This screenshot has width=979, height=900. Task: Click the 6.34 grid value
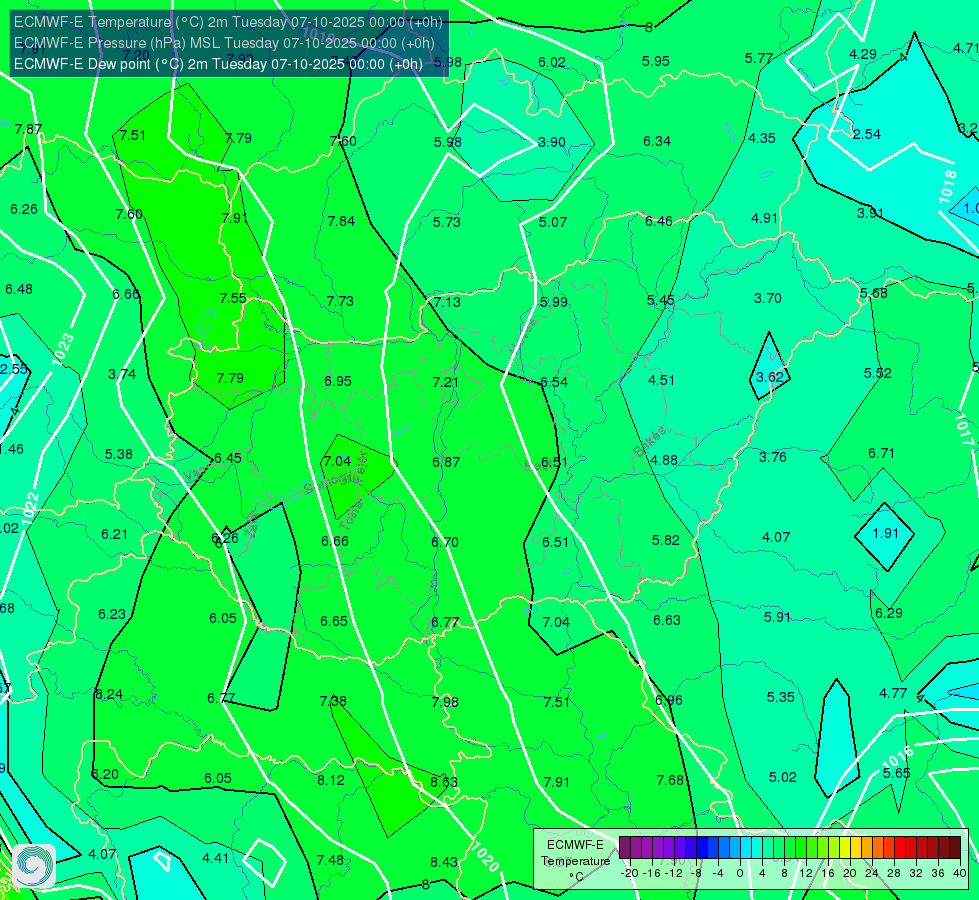(657, 141)
